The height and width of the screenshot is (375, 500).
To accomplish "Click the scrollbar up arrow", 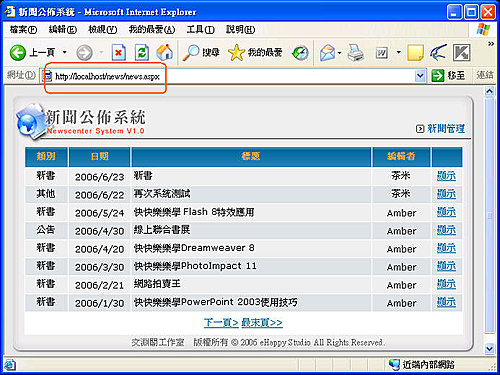I will pos(489,91).
